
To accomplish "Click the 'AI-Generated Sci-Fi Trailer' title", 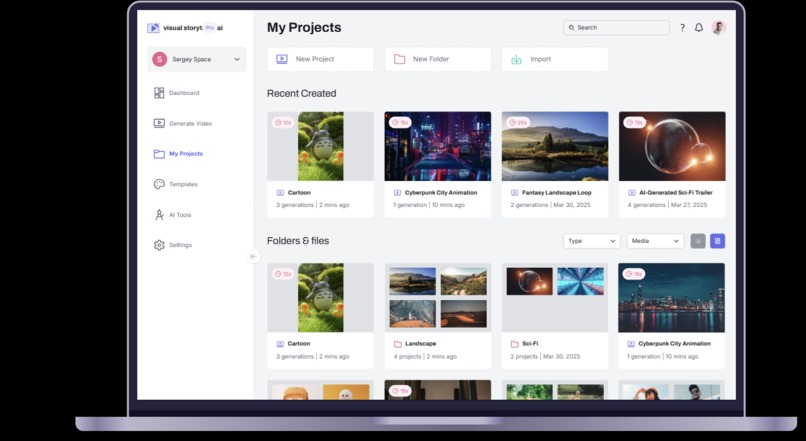I will tap(676, 193).
